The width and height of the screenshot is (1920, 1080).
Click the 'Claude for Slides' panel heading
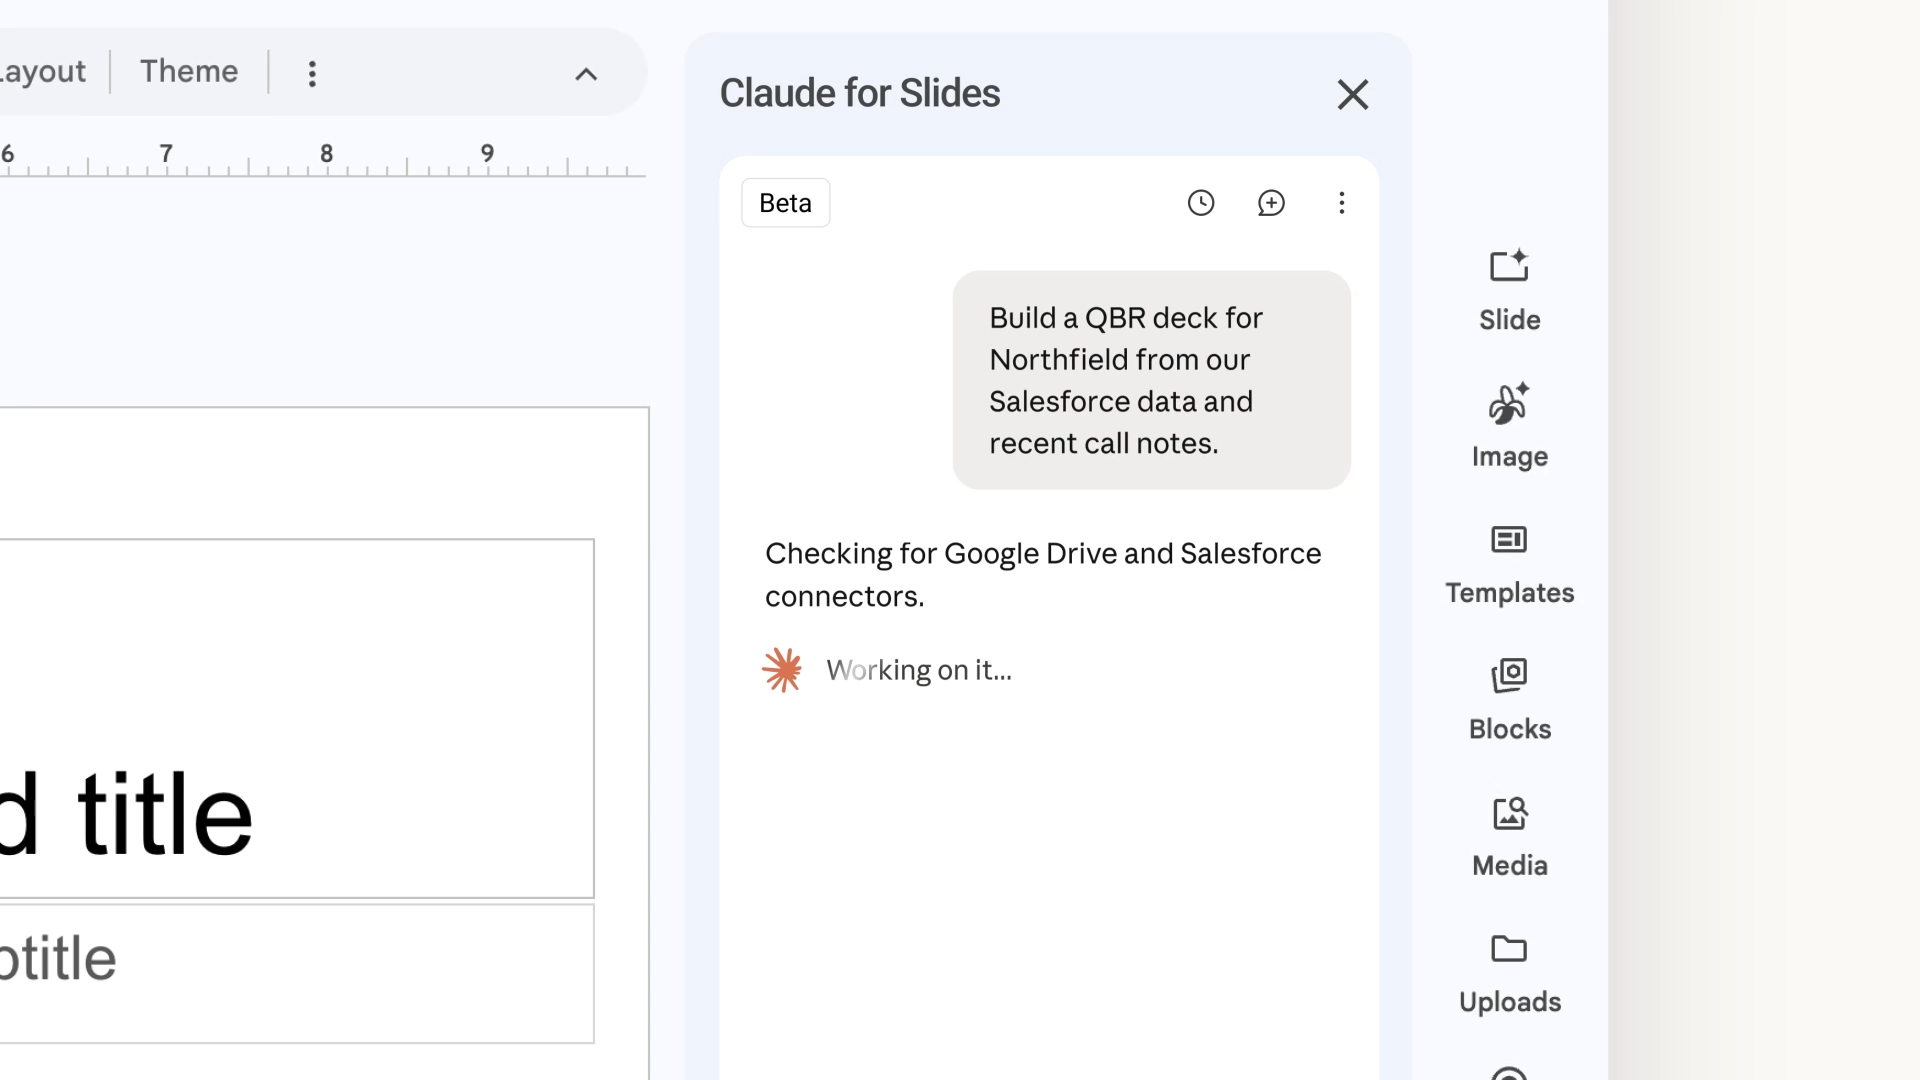tap(859, 93)
